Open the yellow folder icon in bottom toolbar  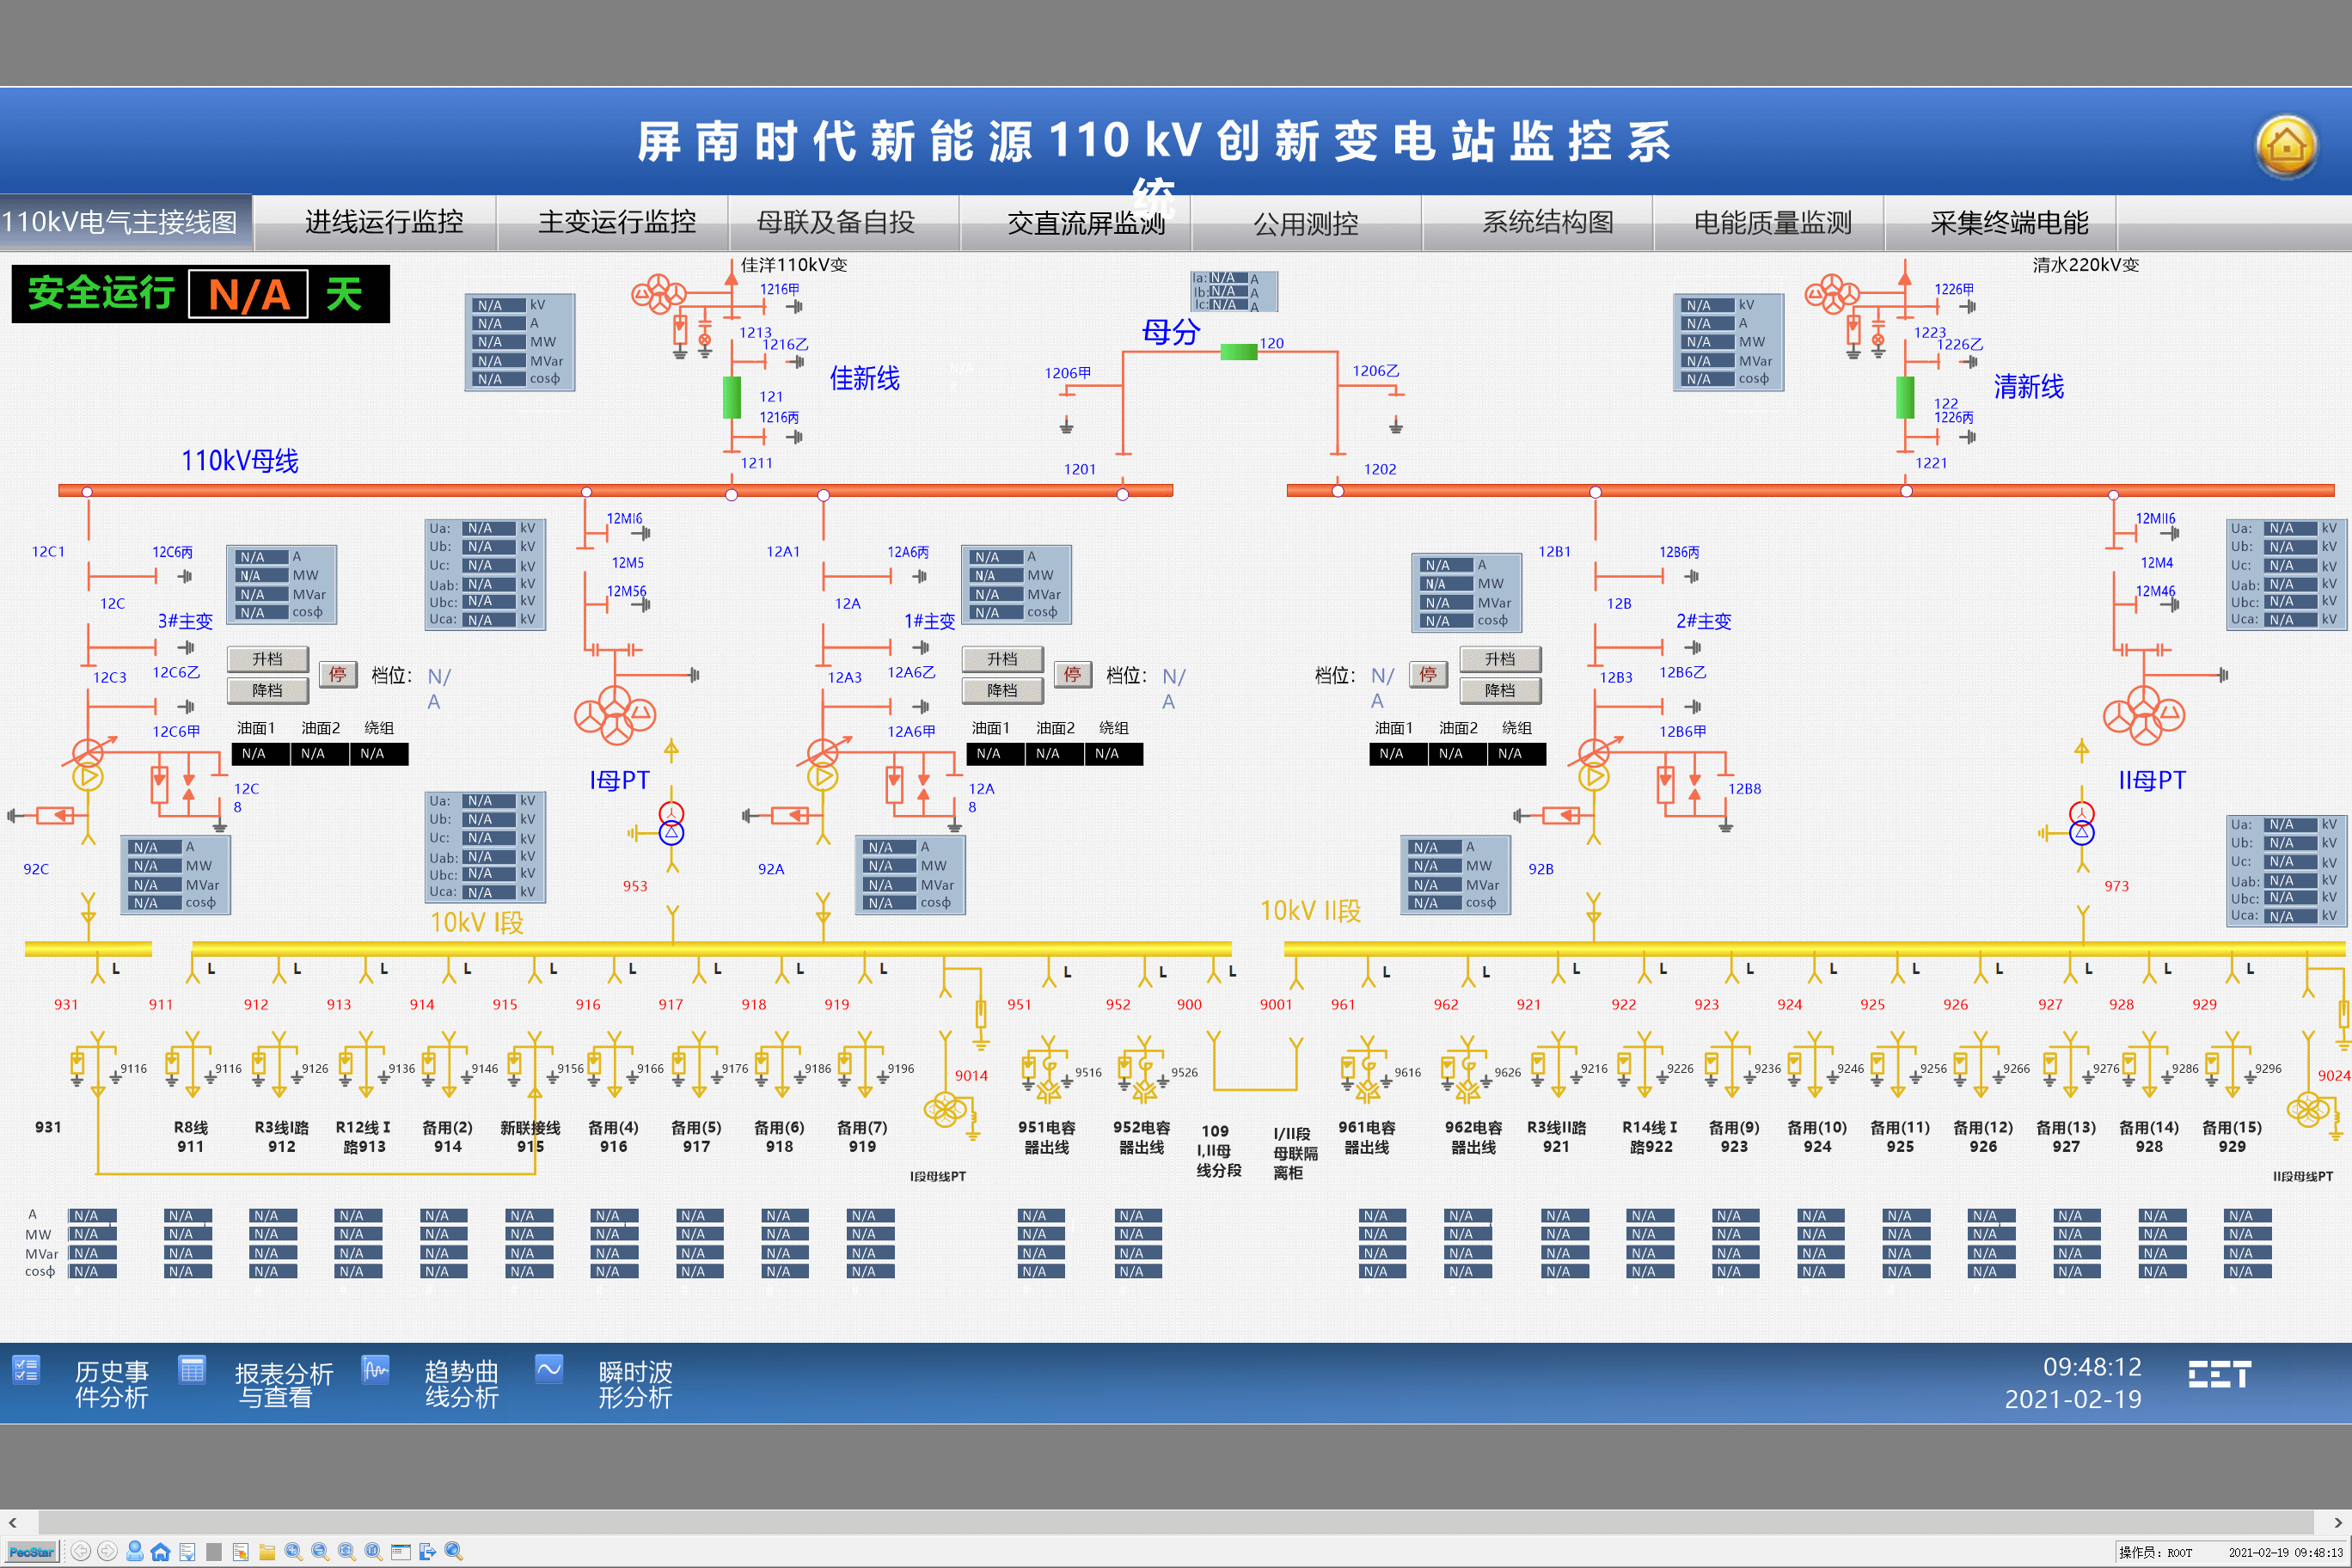[x=267, y=1551]
